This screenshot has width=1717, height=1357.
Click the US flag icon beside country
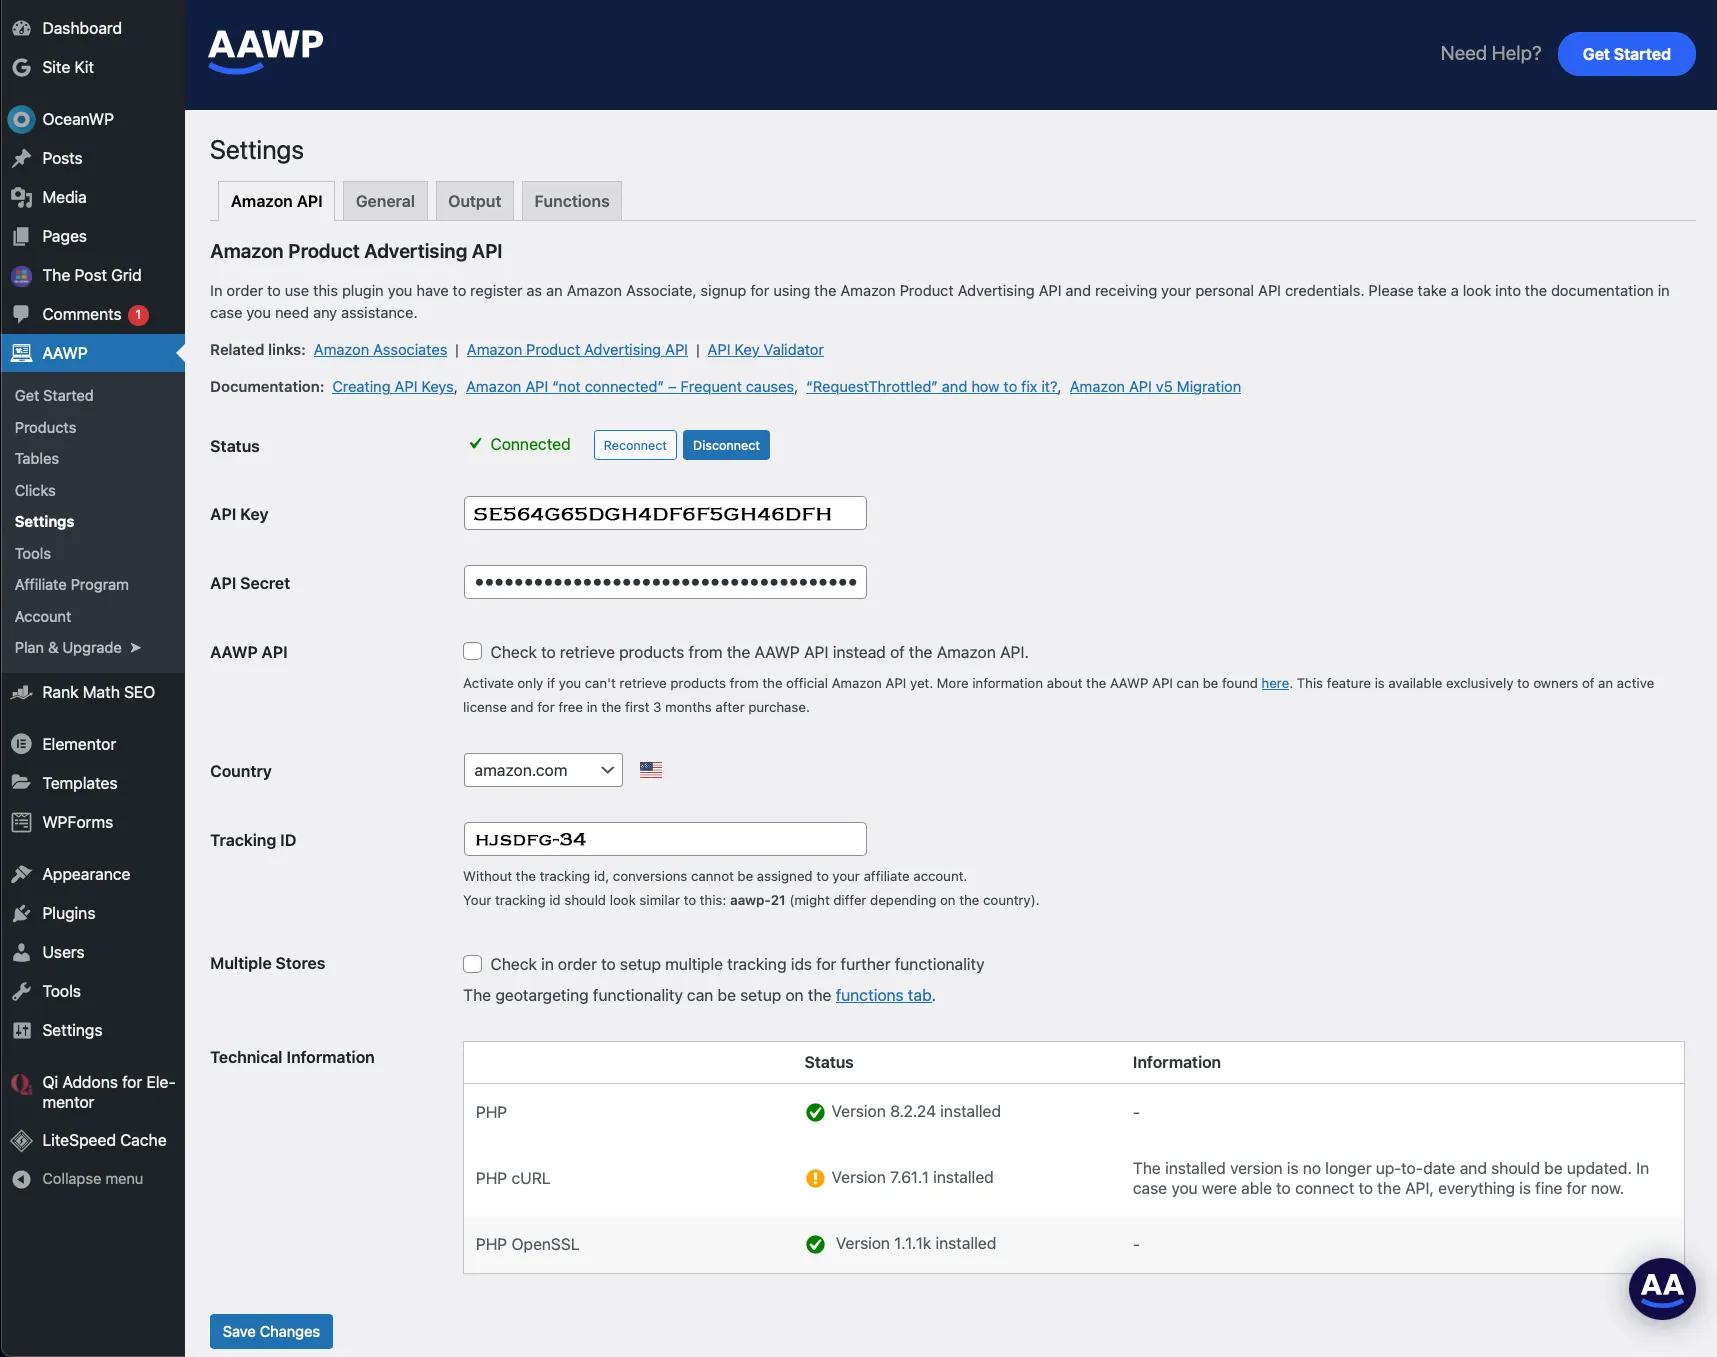click(x=651, y=770)
